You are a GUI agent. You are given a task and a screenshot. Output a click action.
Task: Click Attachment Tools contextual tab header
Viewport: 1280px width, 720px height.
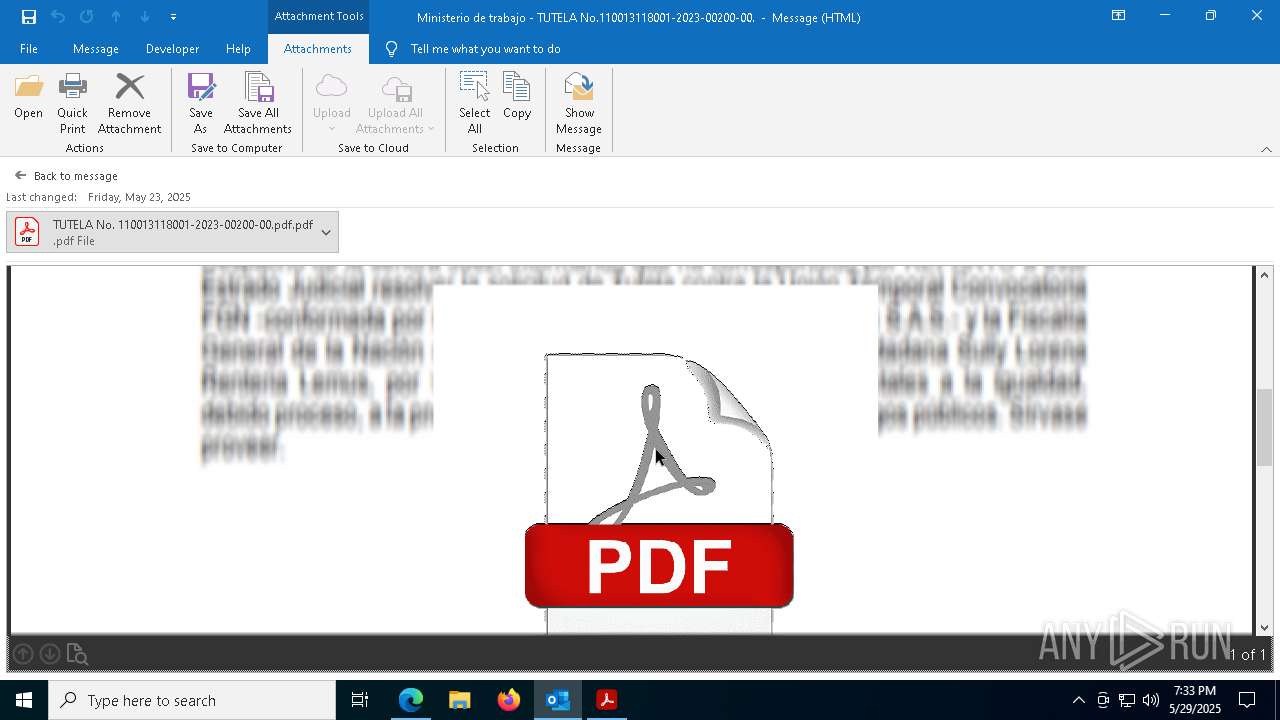click(x=319, y=16)
